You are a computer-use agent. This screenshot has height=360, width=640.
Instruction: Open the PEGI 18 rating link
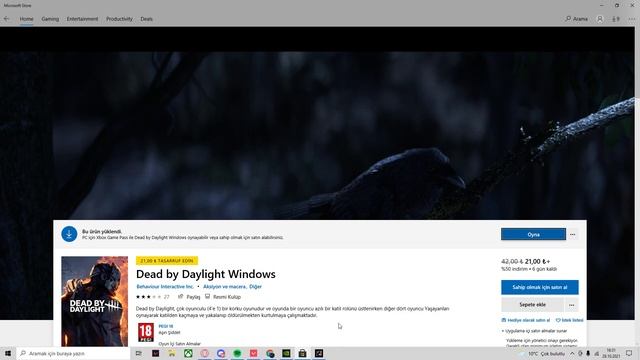(166, 326)
